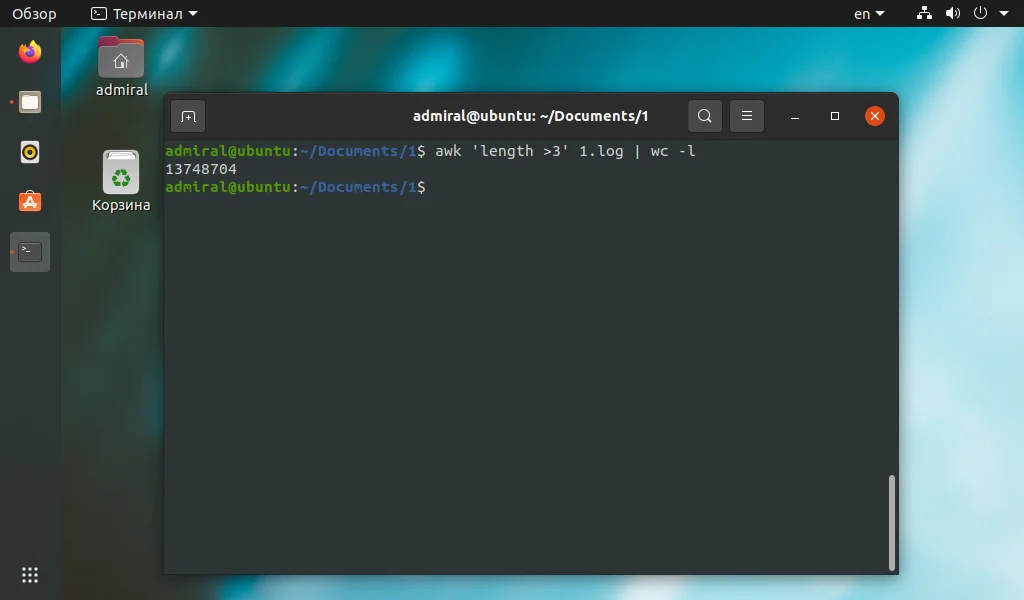This screenshot has width=1024, height=600.
Task: Click the power icon in top bar
Action: pos(981,13)
